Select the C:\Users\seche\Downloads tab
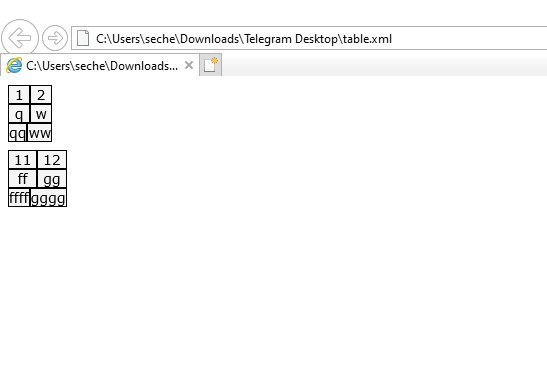 point(100,65)
